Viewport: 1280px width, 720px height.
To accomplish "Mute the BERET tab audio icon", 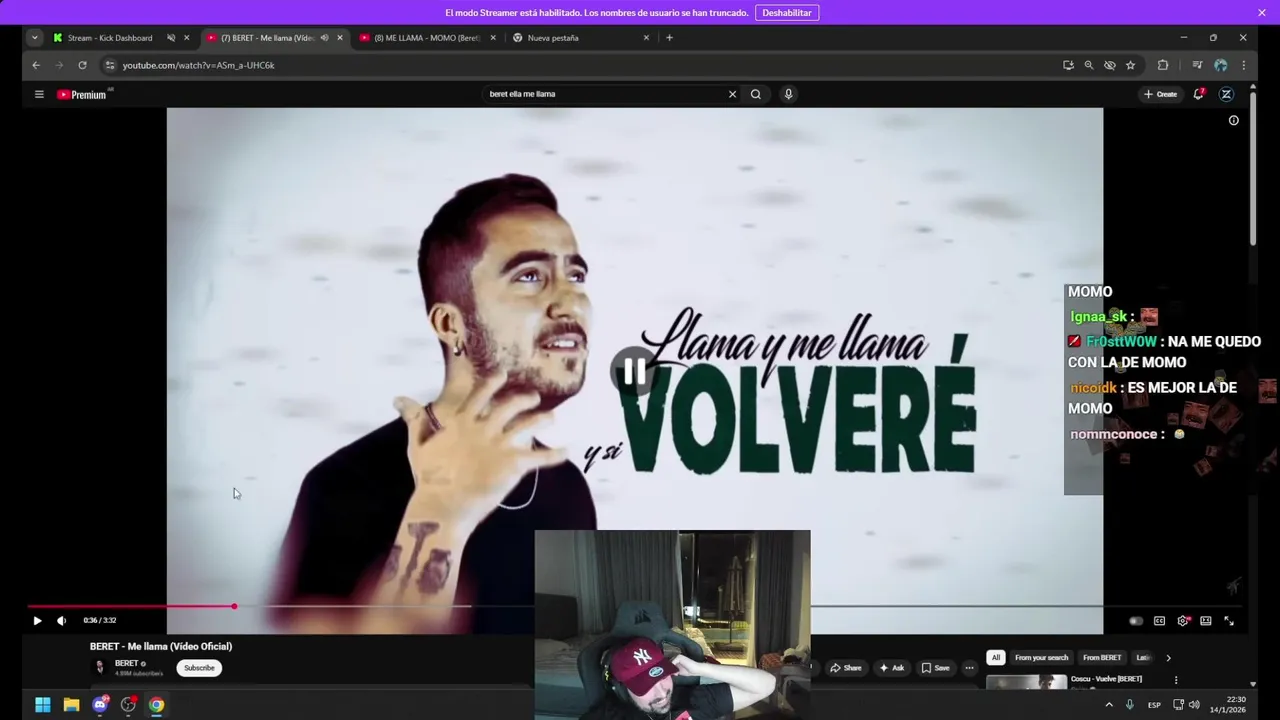I will point(324,38).
